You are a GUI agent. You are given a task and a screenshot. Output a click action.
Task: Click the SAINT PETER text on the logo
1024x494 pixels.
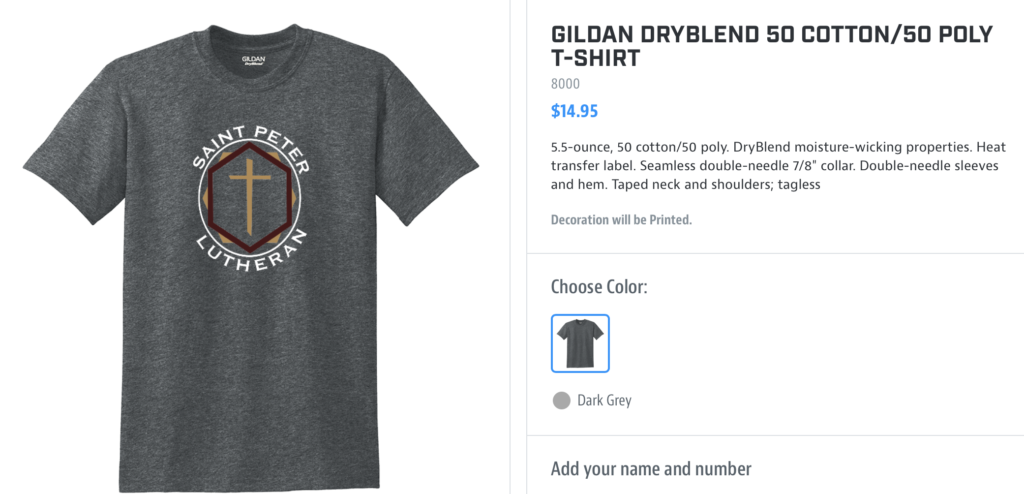[x=250, y=149]
